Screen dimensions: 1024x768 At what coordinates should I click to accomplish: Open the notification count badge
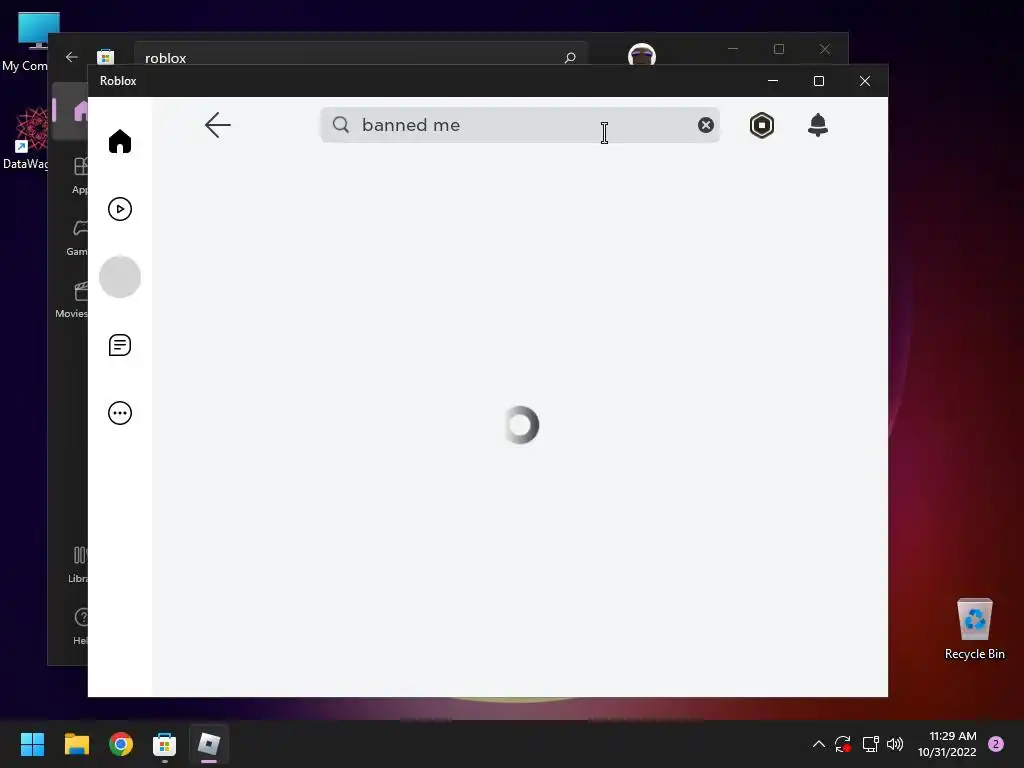(995, 744)
